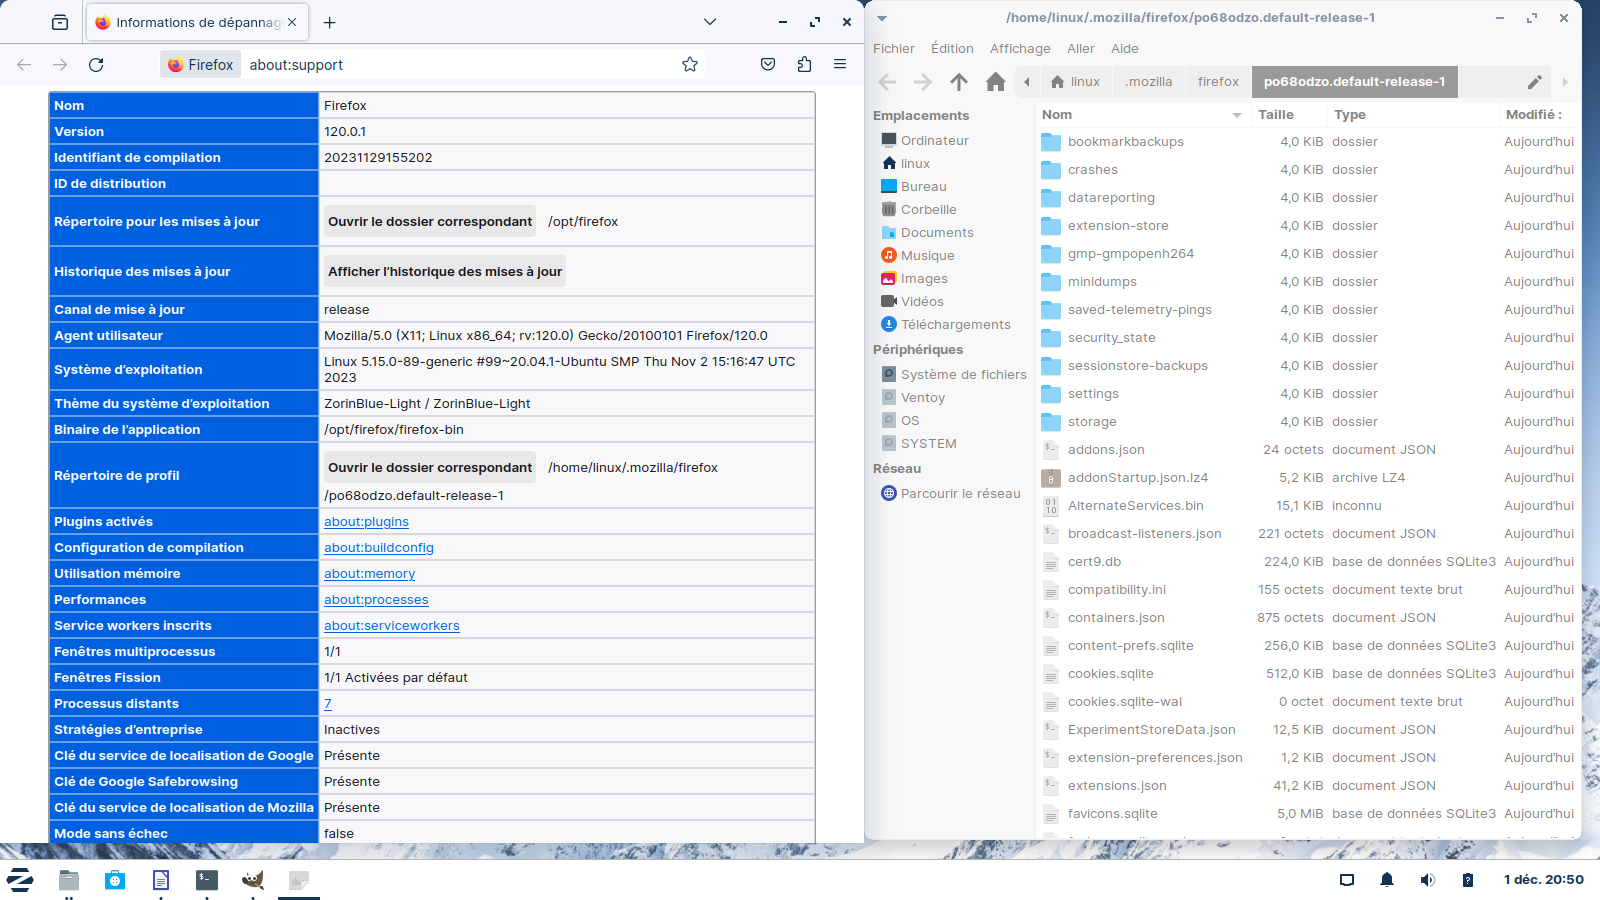Click the Pocket save icon
1600x900 pixels.
(x=768, y=65)
